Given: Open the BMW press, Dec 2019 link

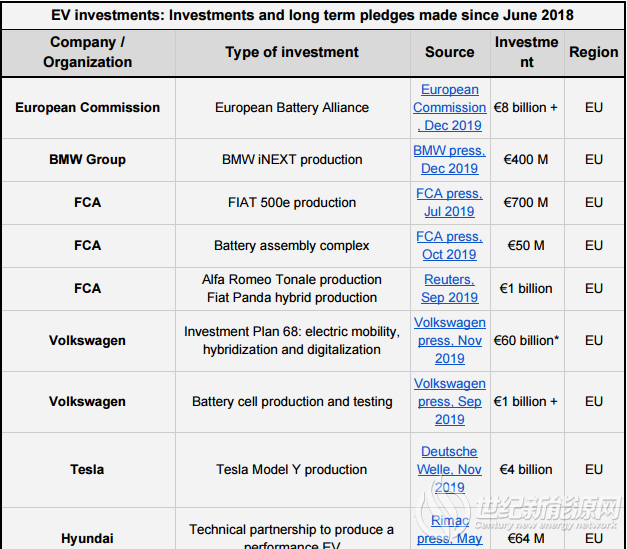Looking at the screenshot, I should 449,160.
